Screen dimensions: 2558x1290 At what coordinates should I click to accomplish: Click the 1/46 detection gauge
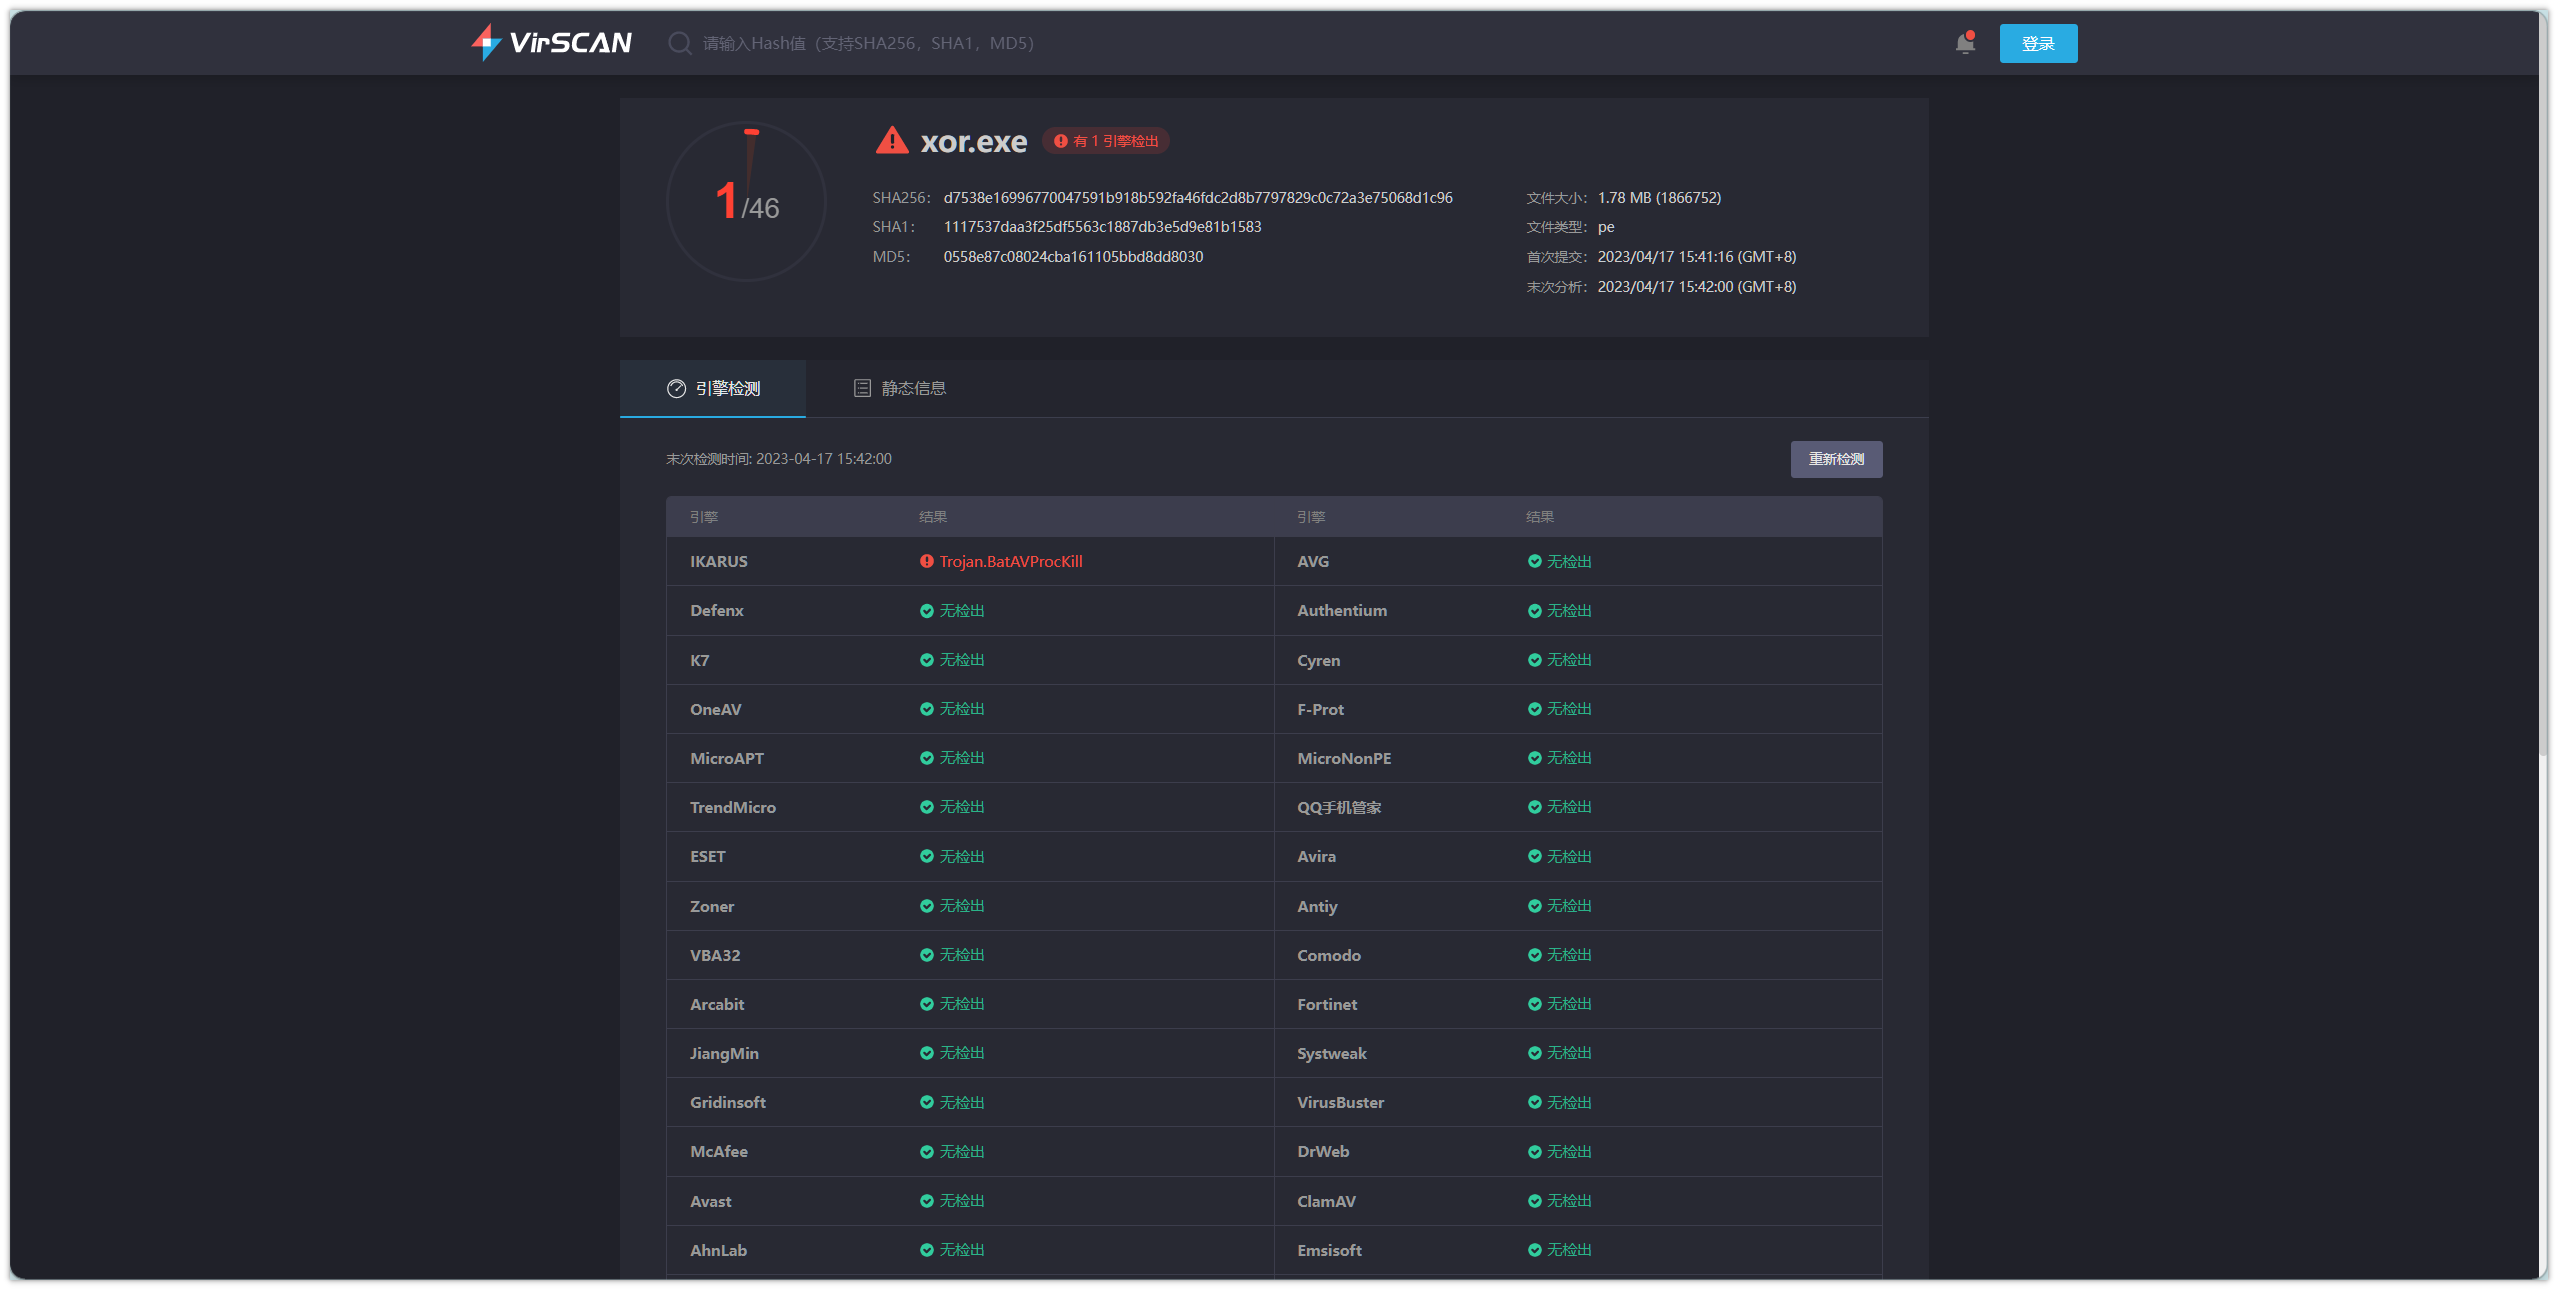point(747,202)
